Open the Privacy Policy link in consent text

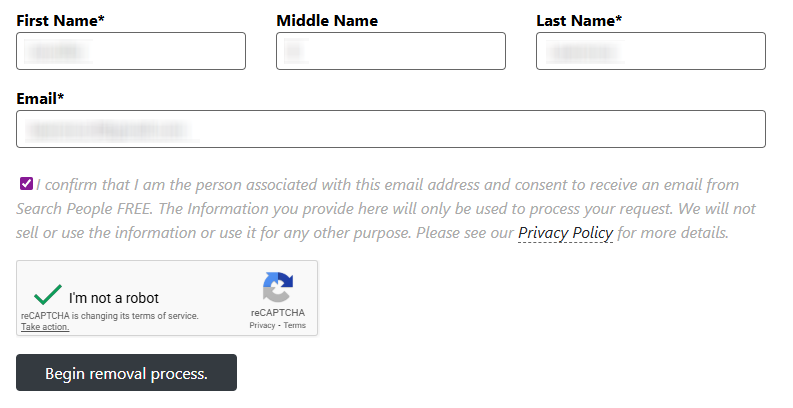point(565,233)
